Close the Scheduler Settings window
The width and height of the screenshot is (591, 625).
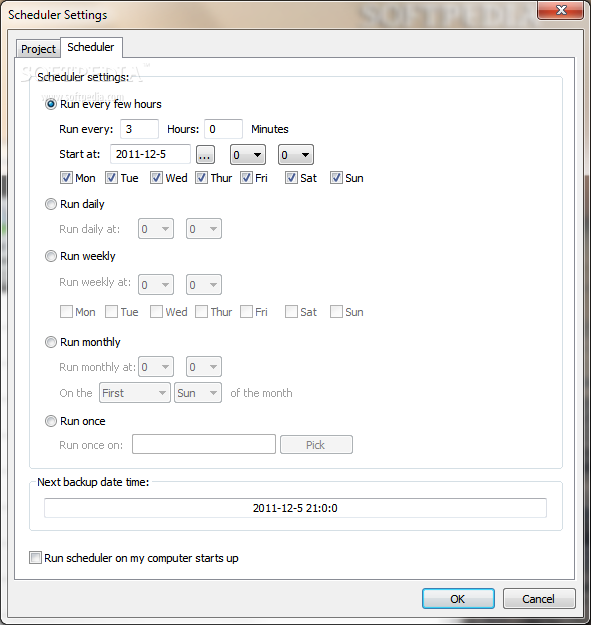pos(561,10)
